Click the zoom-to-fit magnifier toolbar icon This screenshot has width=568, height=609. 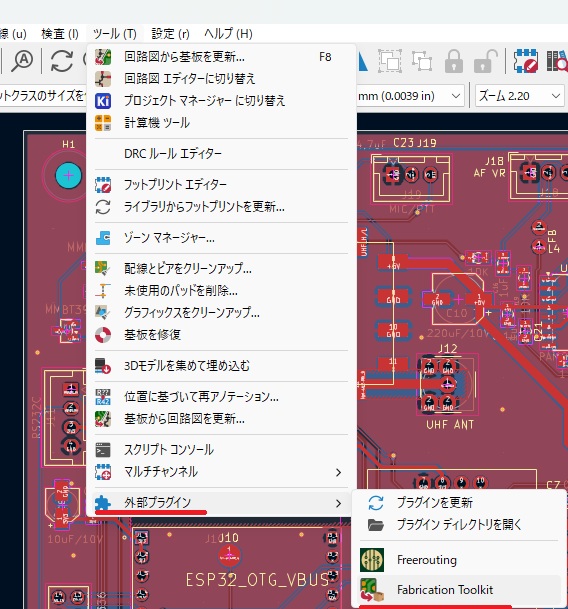pyautogui.click(x=23, y=61)
